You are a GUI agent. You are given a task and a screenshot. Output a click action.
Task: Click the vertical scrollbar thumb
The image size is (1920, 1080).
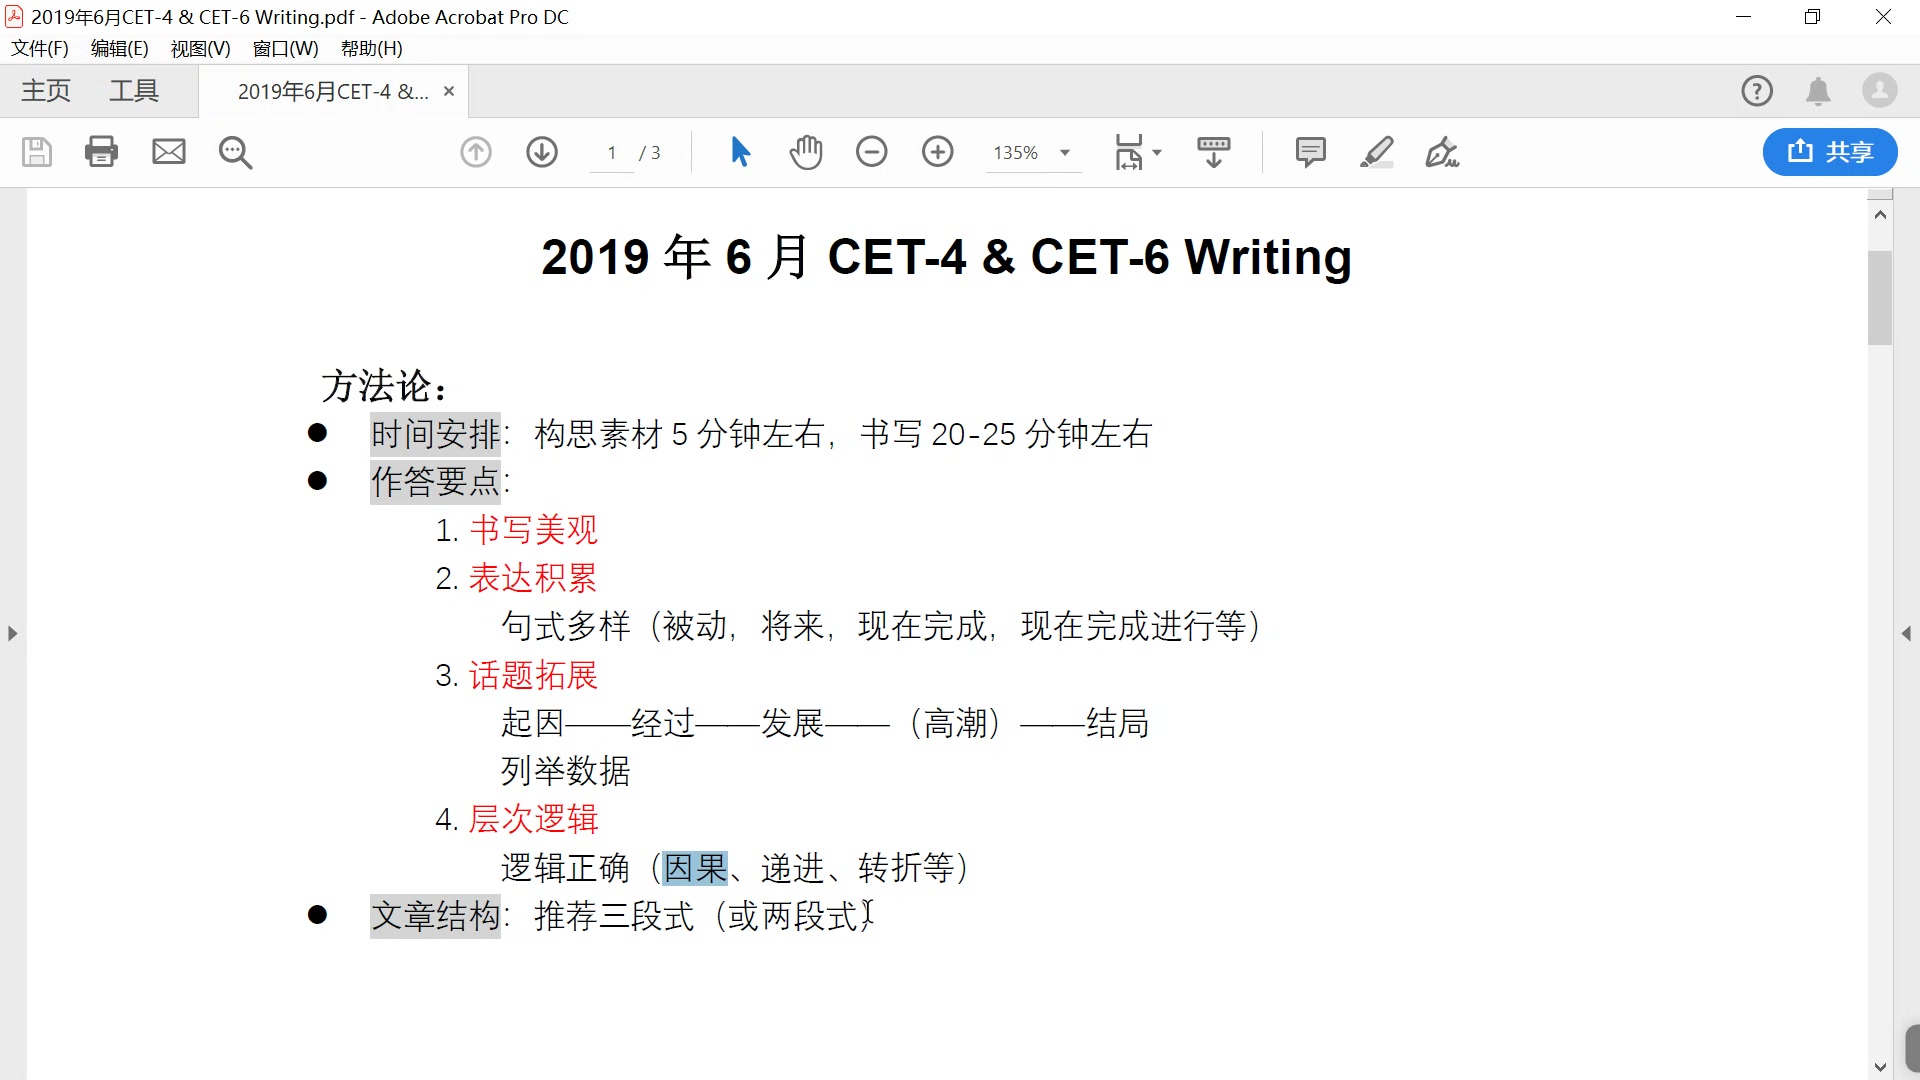1880,298
